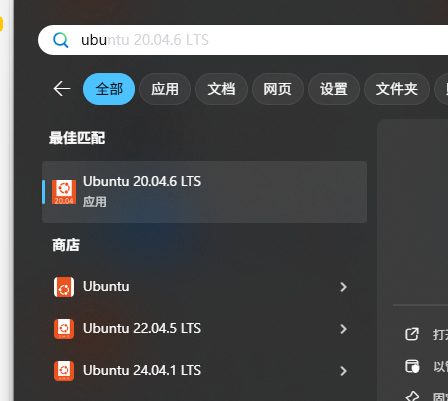This screenshot has height=401, width=448.
Task: Expand the Ubuntu store result chevron
Action: [x=343, y=287]
